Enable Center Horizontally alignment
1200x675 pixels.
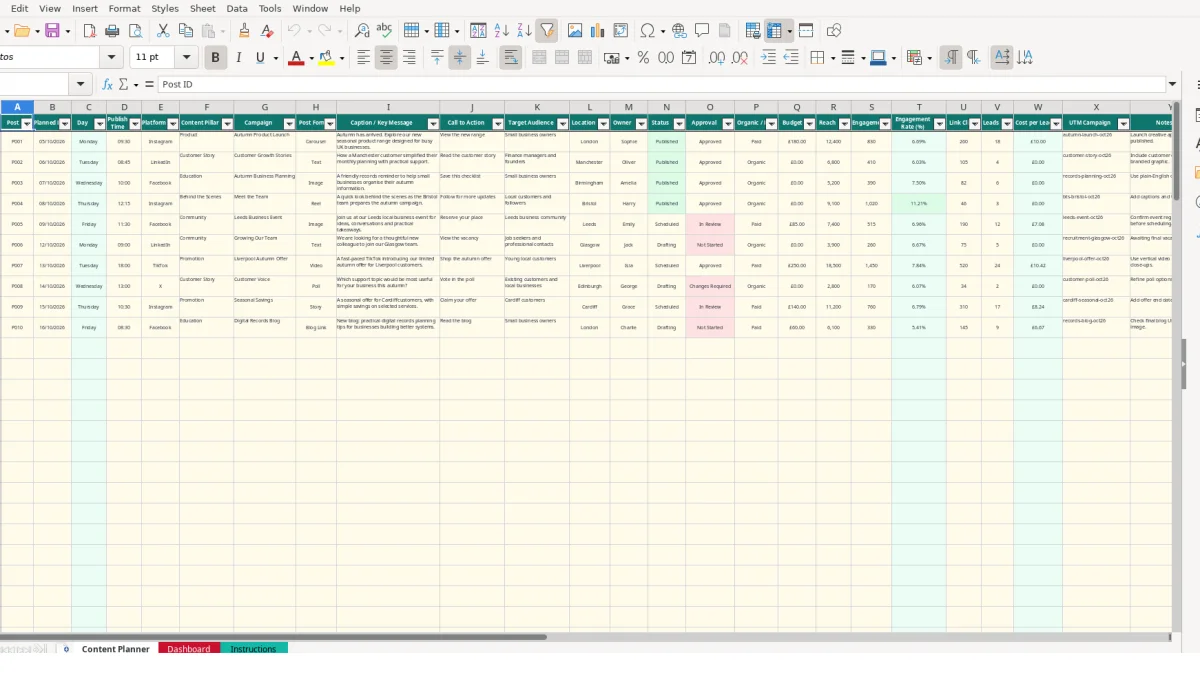point(386,58)
